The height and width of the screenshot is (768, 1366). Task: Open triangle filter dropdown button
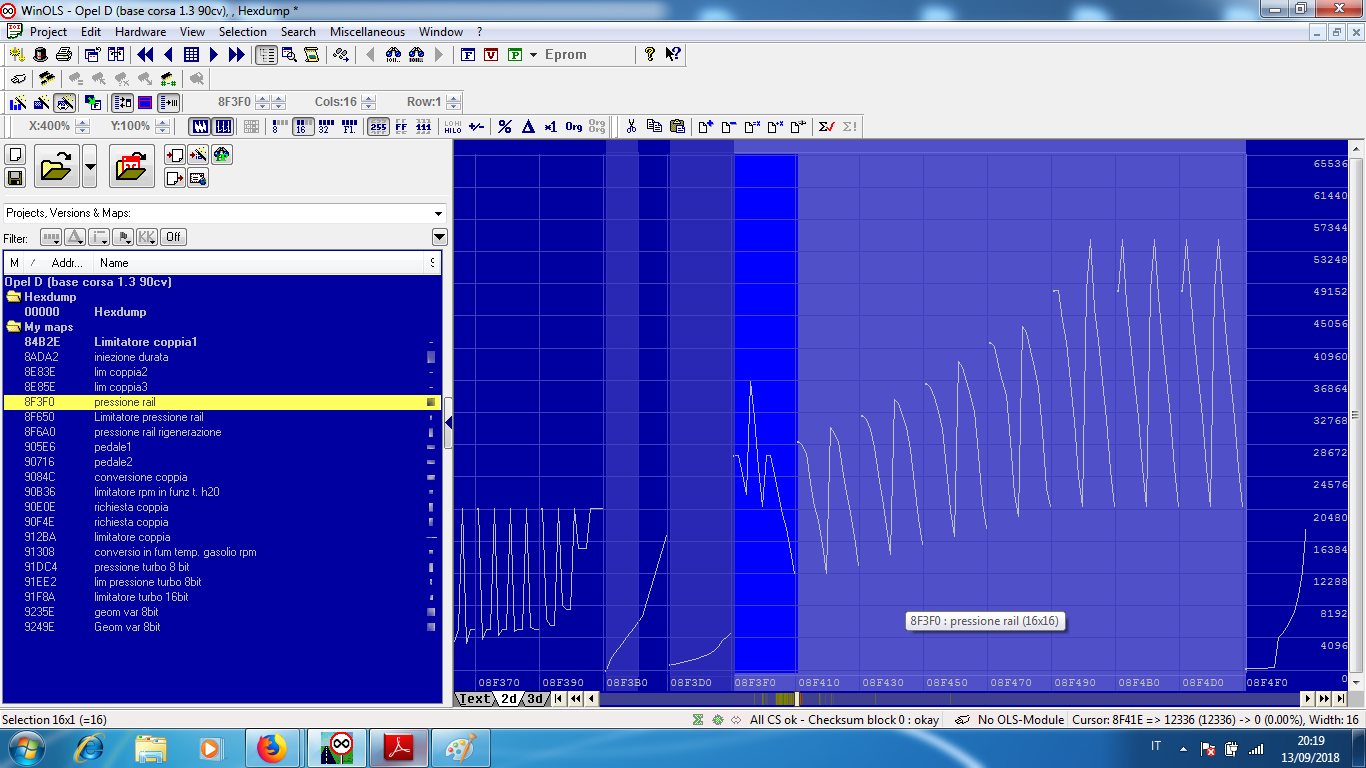tap(75, 237)
